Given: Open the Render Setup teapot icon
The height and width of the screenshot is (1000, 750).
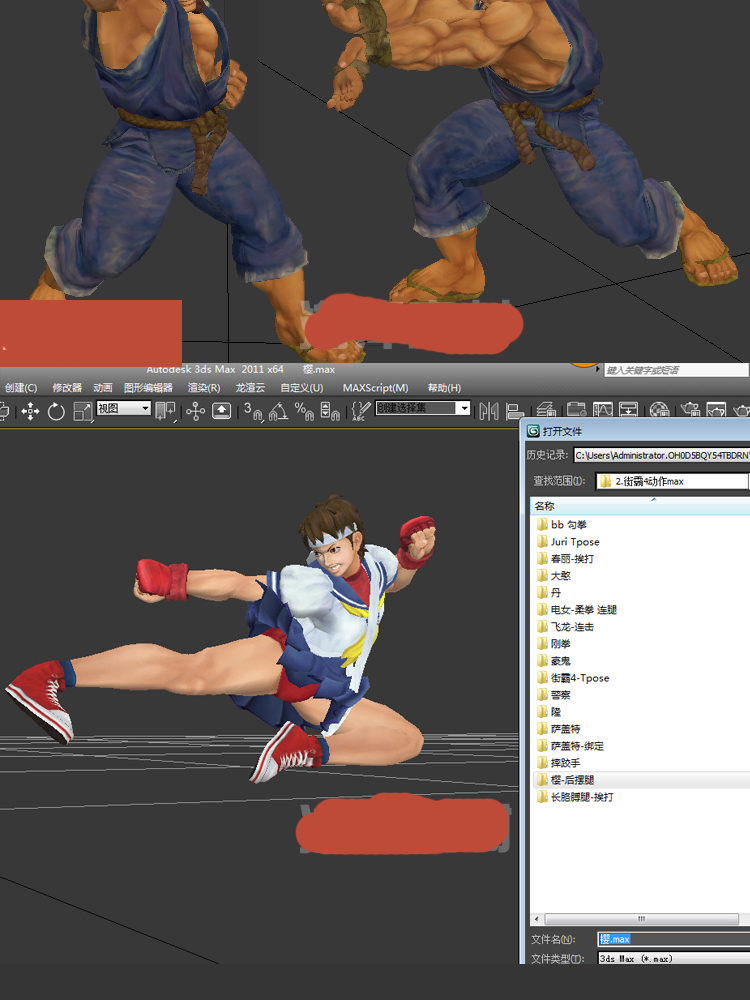Looking at the screenshot, I should tap(690, 410).
